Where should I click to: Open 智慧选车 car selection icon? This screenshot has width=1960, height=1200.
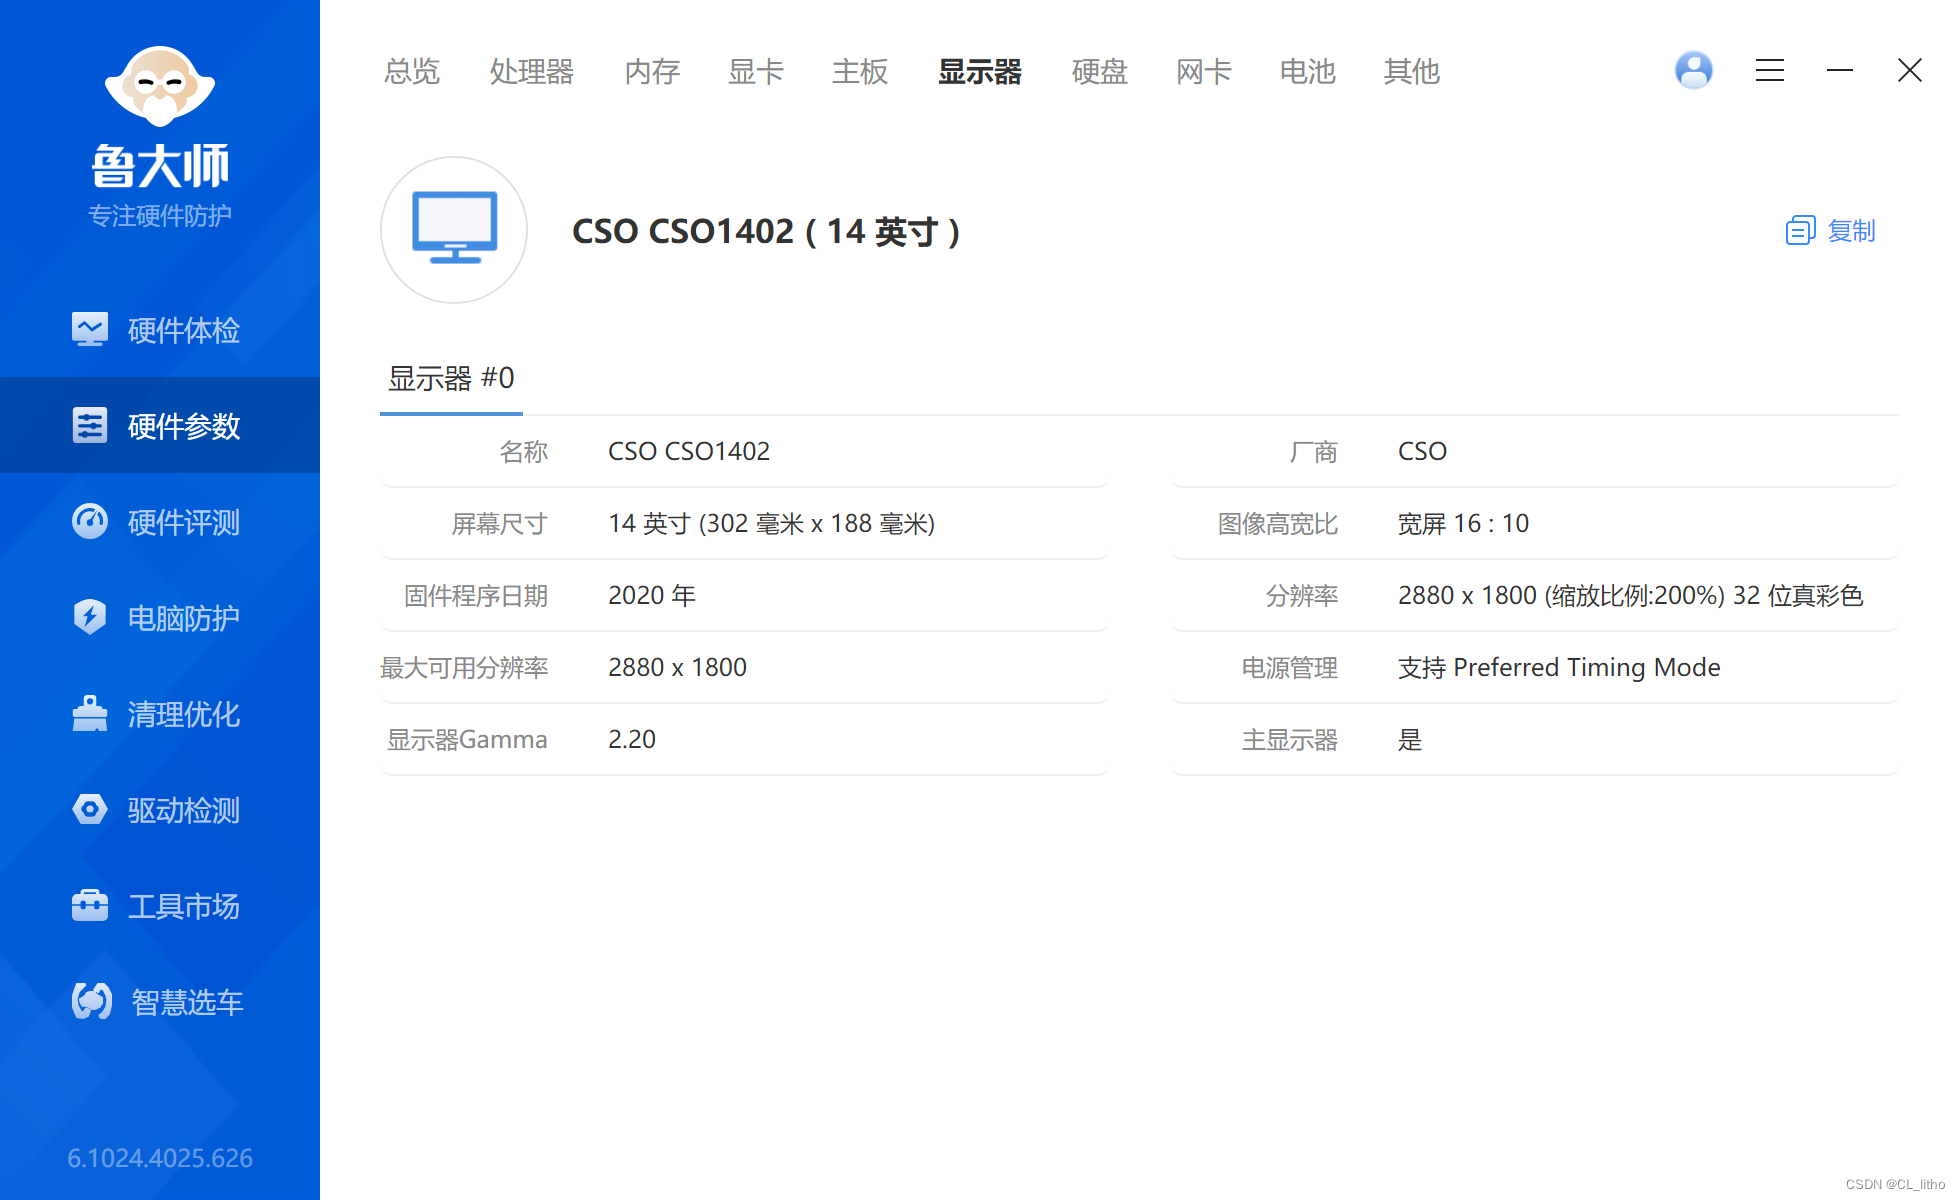point(92,1001)
